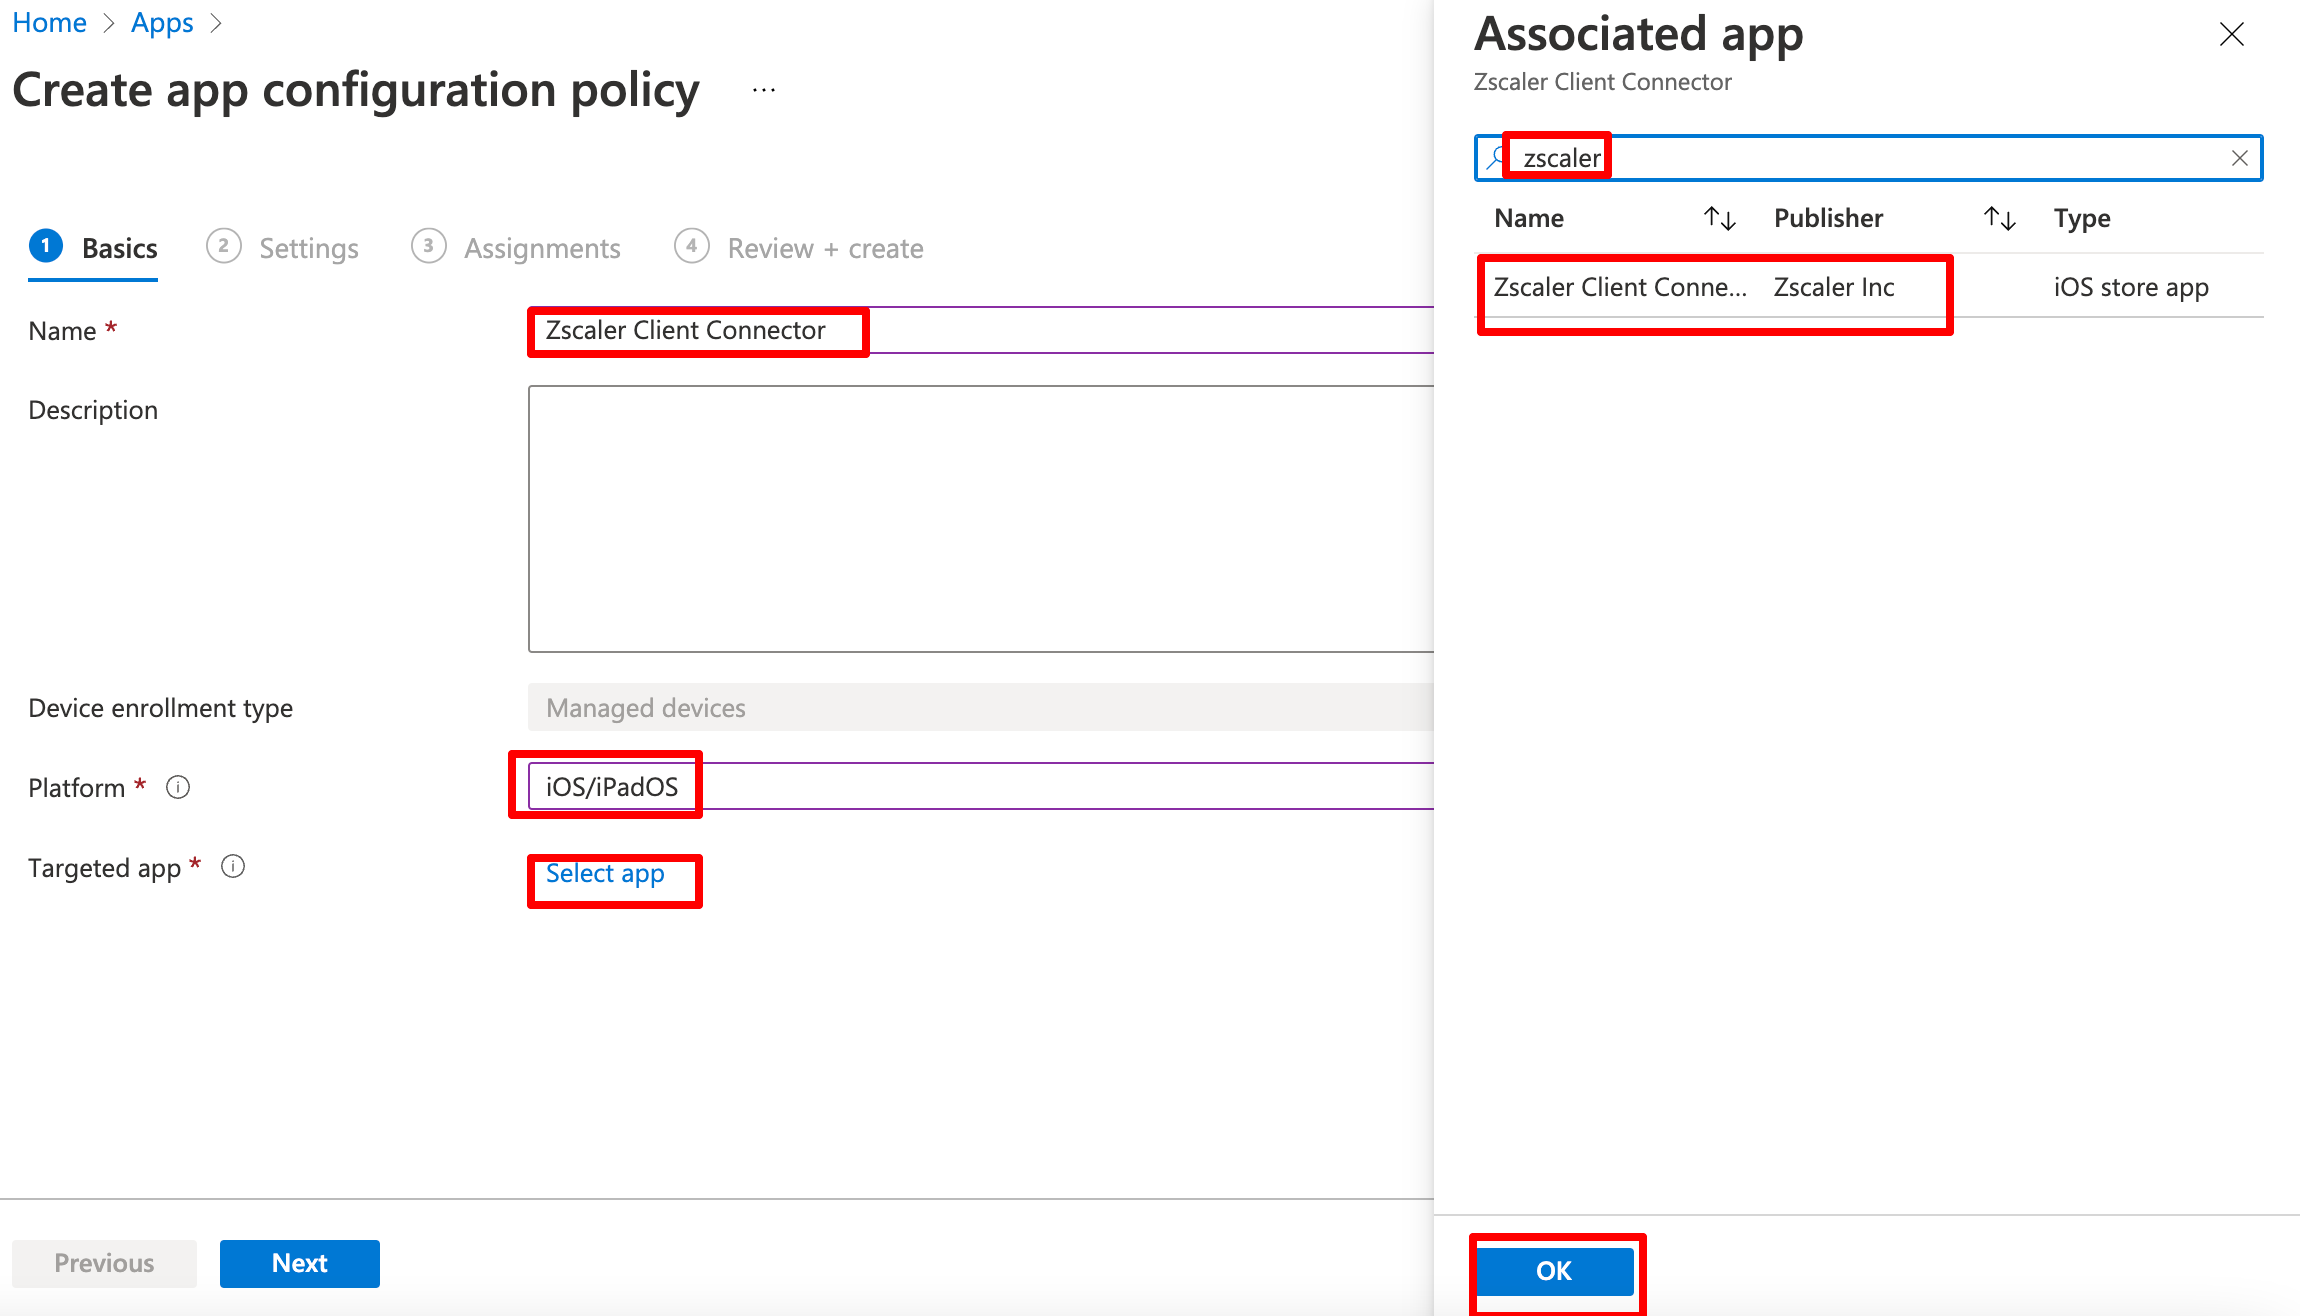Open the info tooltip beside Targeted app
This screenshot has width=2300, height=1316.
[233, 866]
